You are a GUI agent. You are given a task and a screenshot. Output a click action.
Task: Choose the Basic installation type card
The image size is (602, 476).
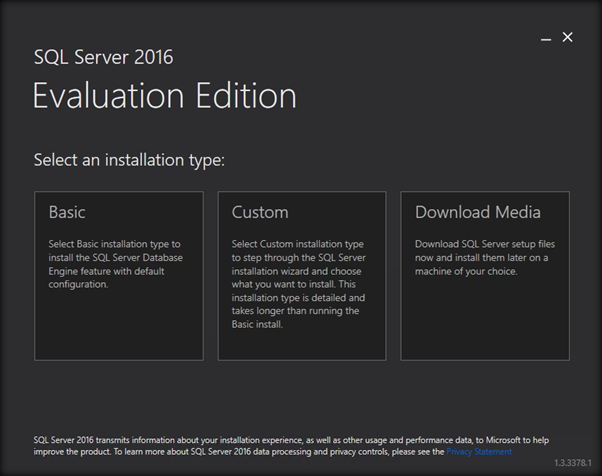119,276
